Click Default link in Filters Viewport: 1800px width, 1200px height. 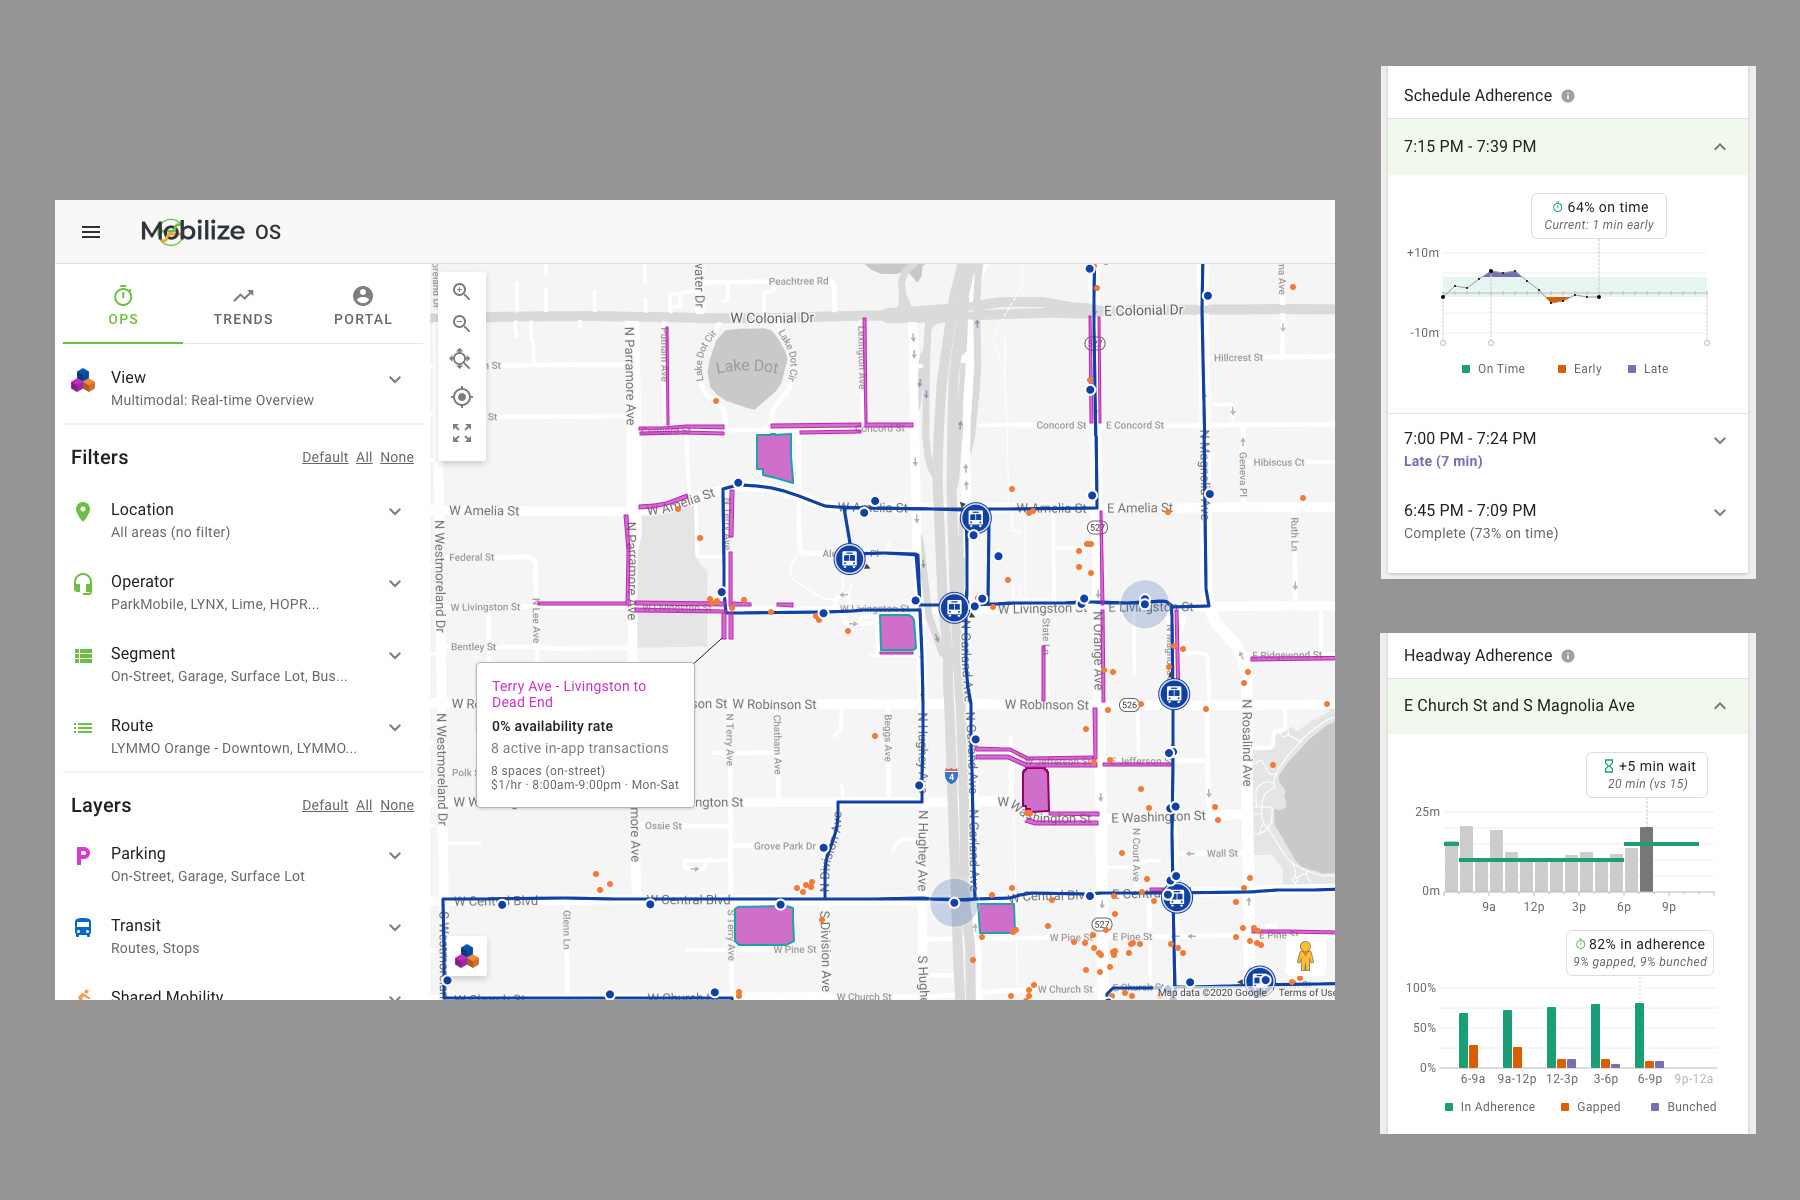tap(325, 457)
